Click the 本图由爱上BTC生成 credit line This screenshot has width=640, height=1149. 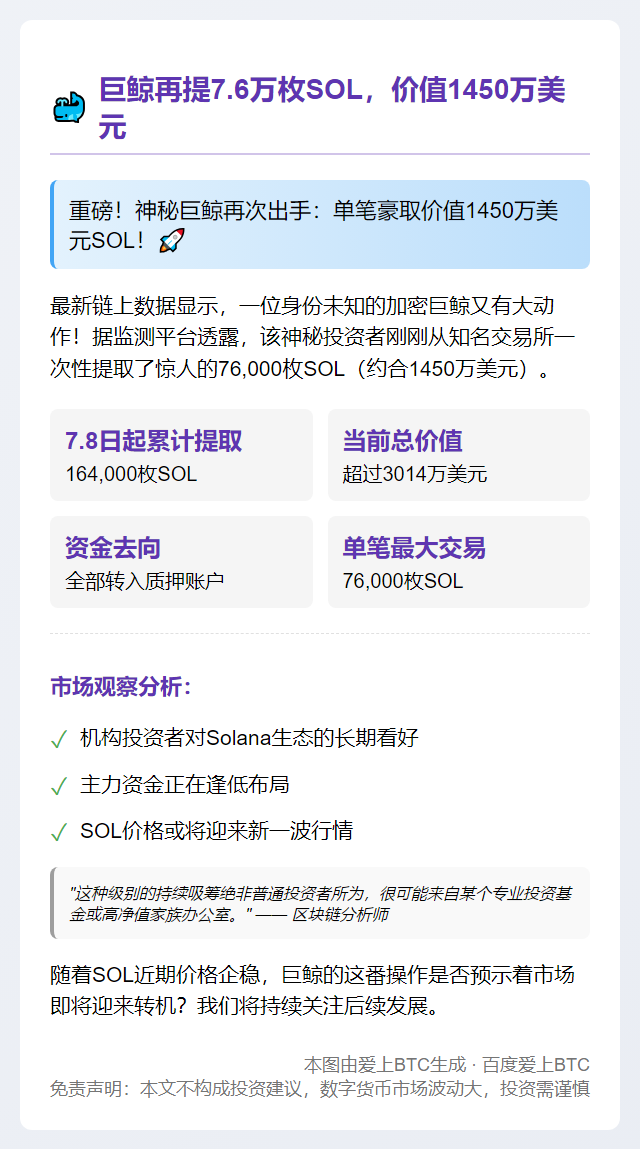coord(446,1064)
